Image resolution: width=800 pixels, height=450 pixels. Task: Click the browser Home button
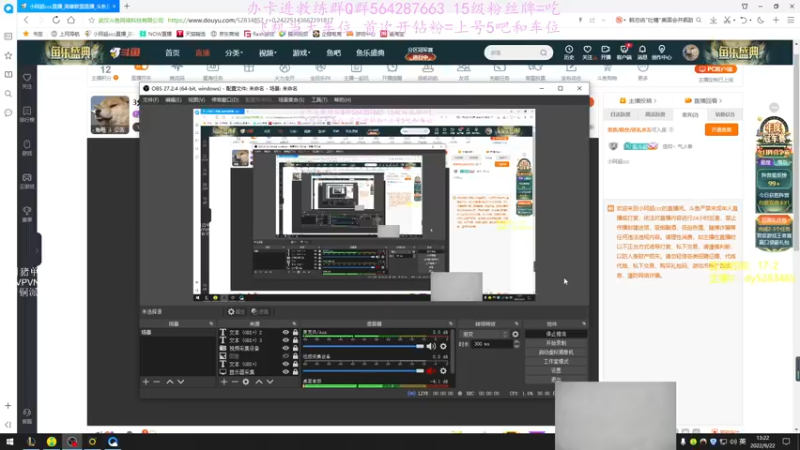pyautogui.click(x=71, y=20)
